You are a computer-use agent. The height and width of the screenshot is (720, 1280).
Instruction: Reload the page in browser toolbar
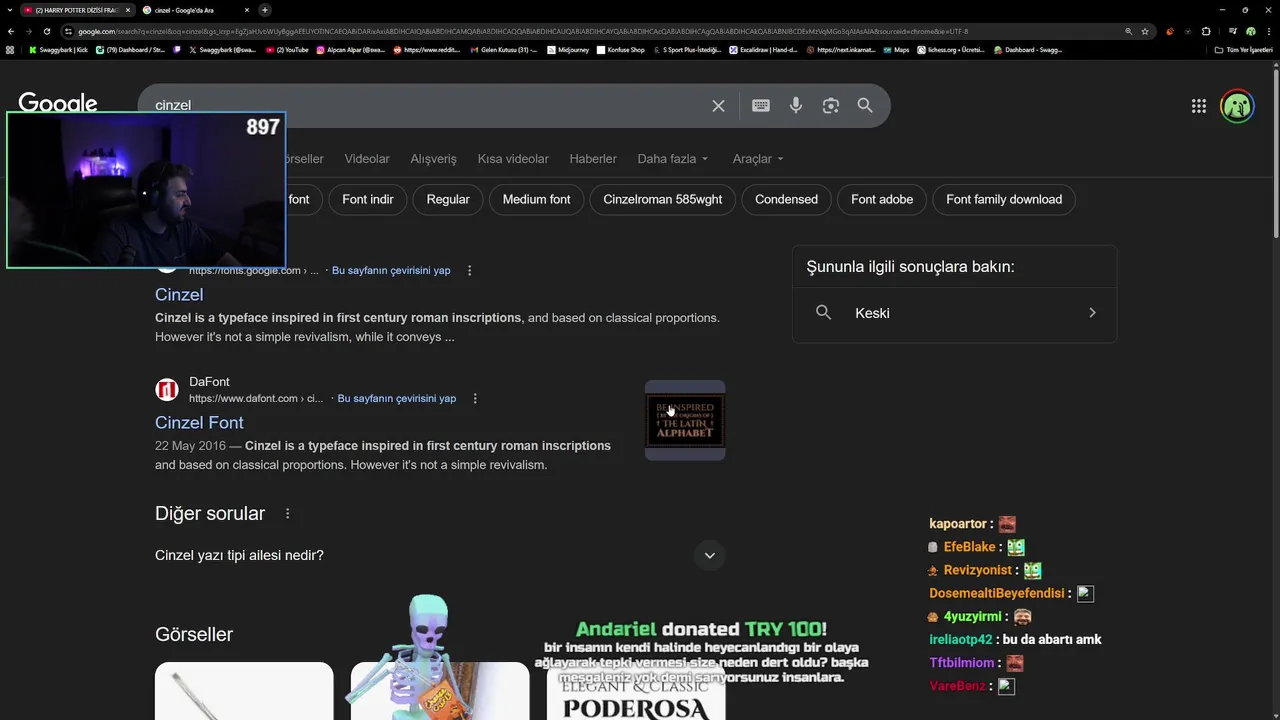pyautogui.click(x=46, y=31)
